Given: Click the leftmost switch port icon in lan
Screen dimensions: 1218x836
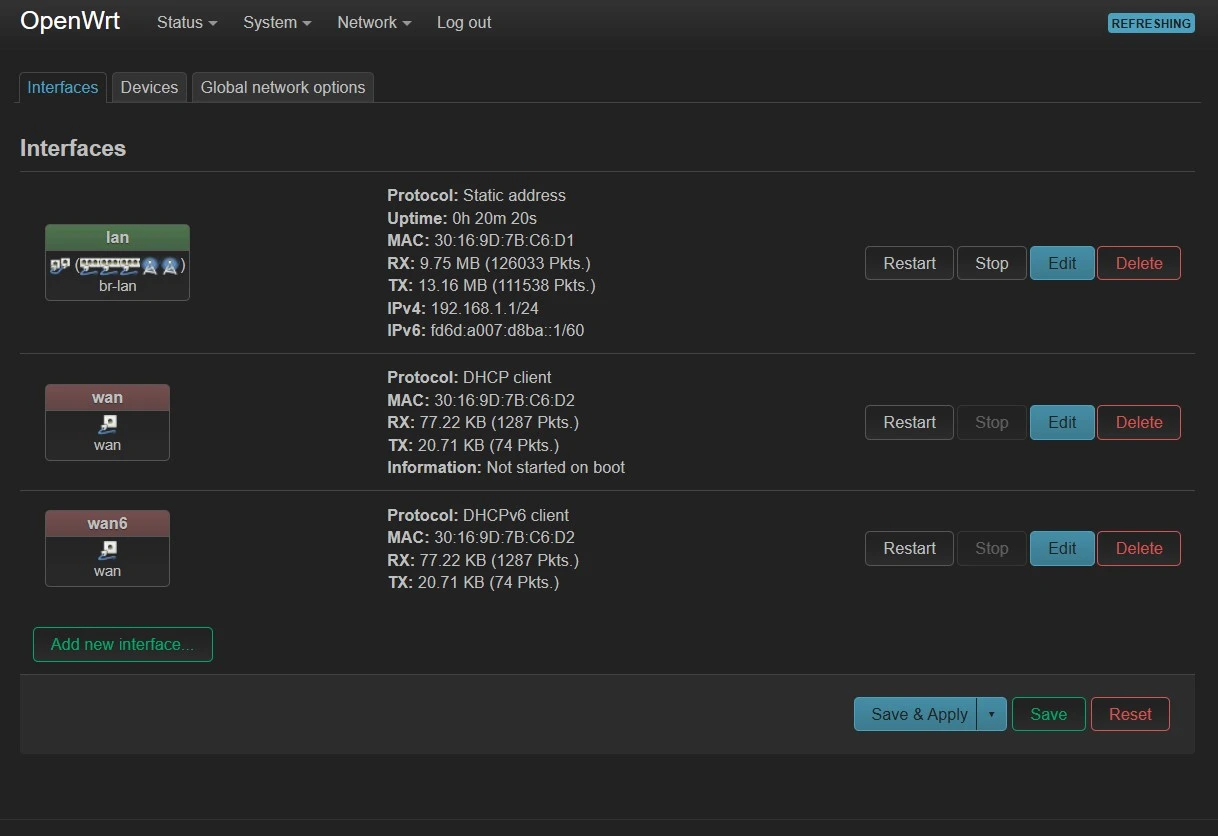Looking at the screenshot, I should (x=88, y=266).
